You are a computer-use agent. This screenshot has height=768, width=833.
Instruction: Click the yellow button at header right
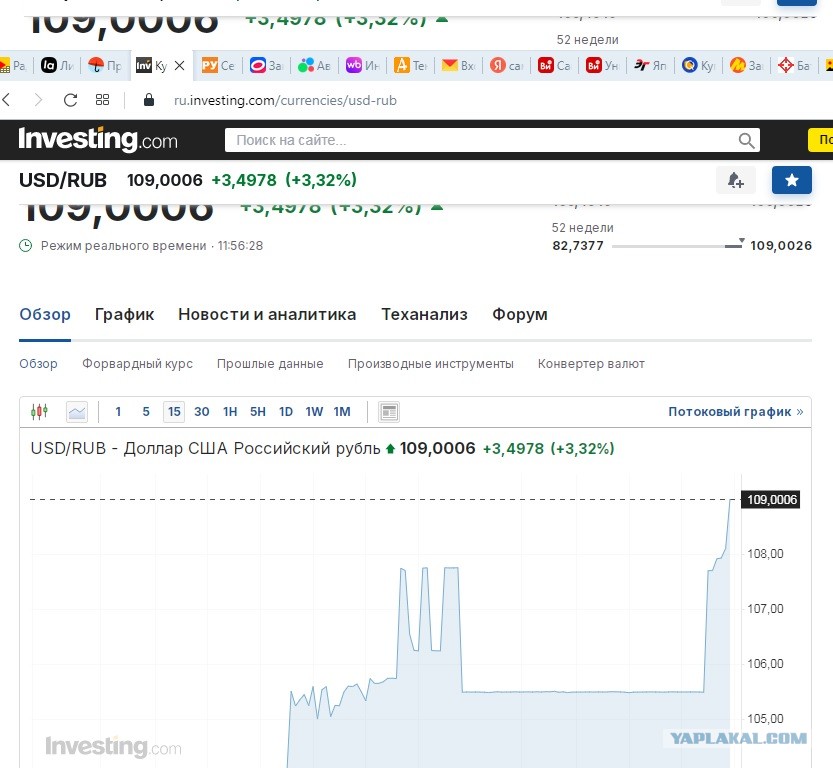point(820,140)
